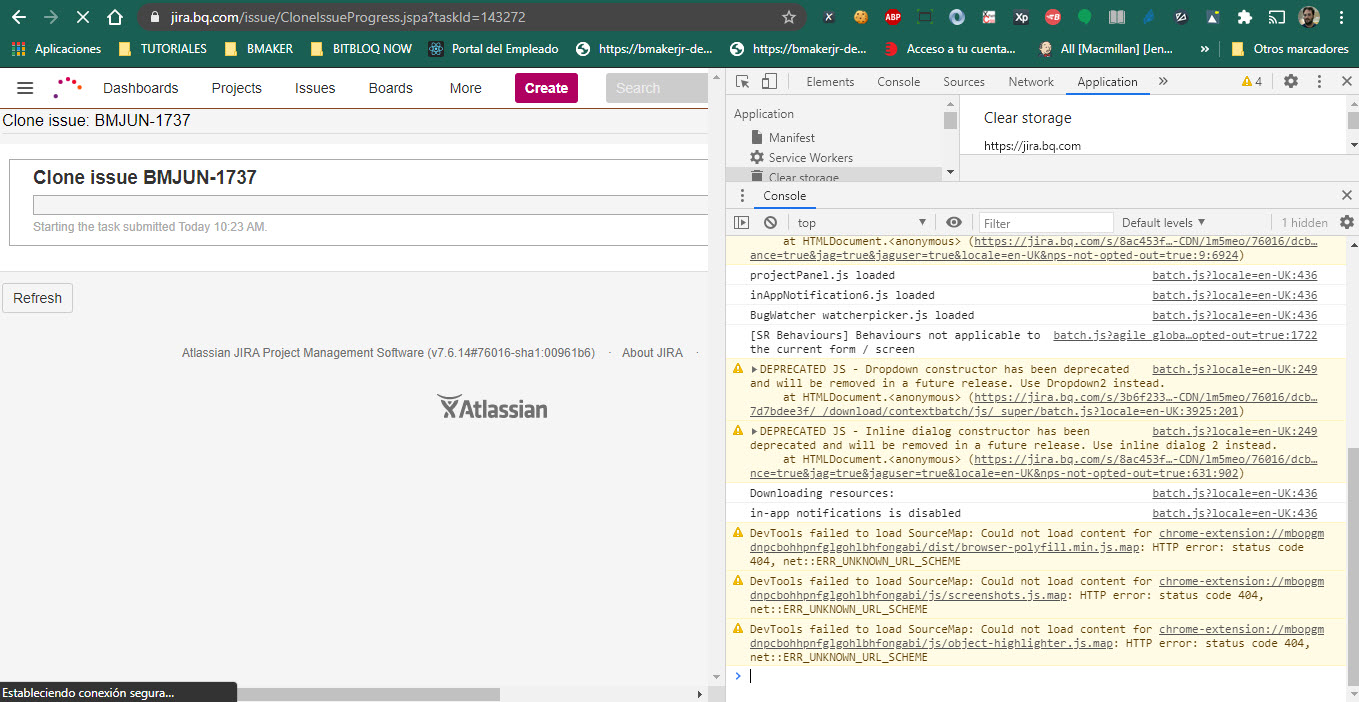Open the Boards menu
The height and width of the screenshot is (702, 1359).
pos(390,88)
